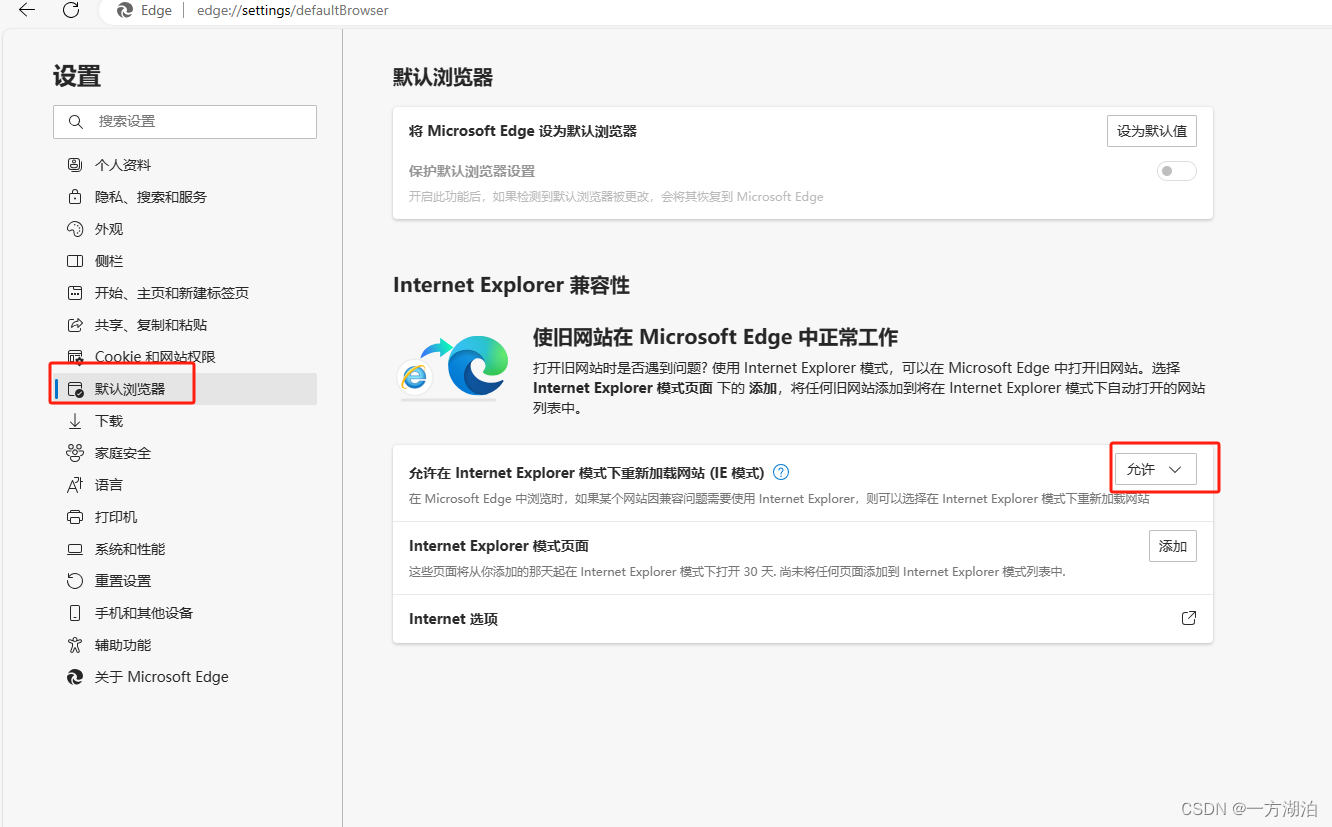Click the lock icon beside 隐私、搜索和服务

75,197
